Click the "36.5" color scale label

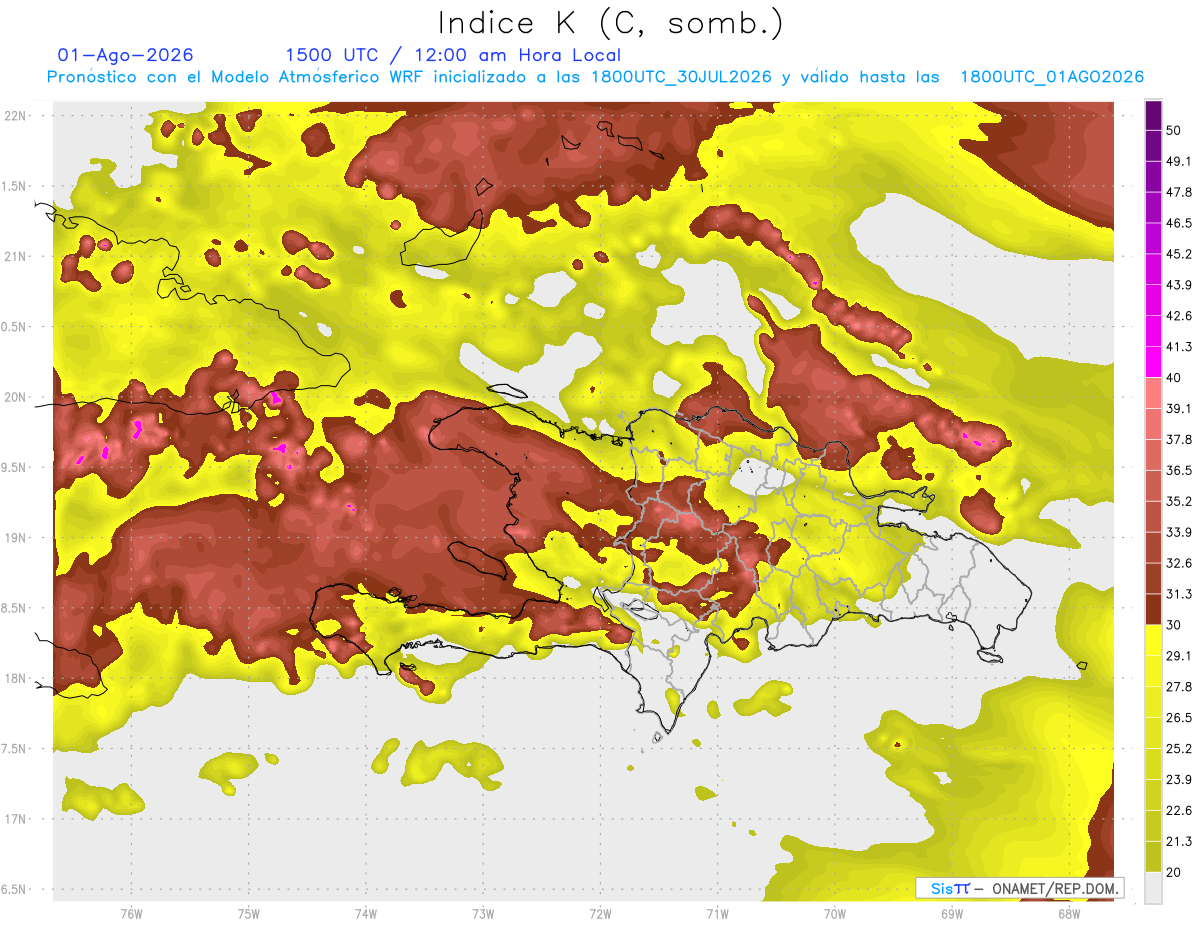click(1179, 470)
